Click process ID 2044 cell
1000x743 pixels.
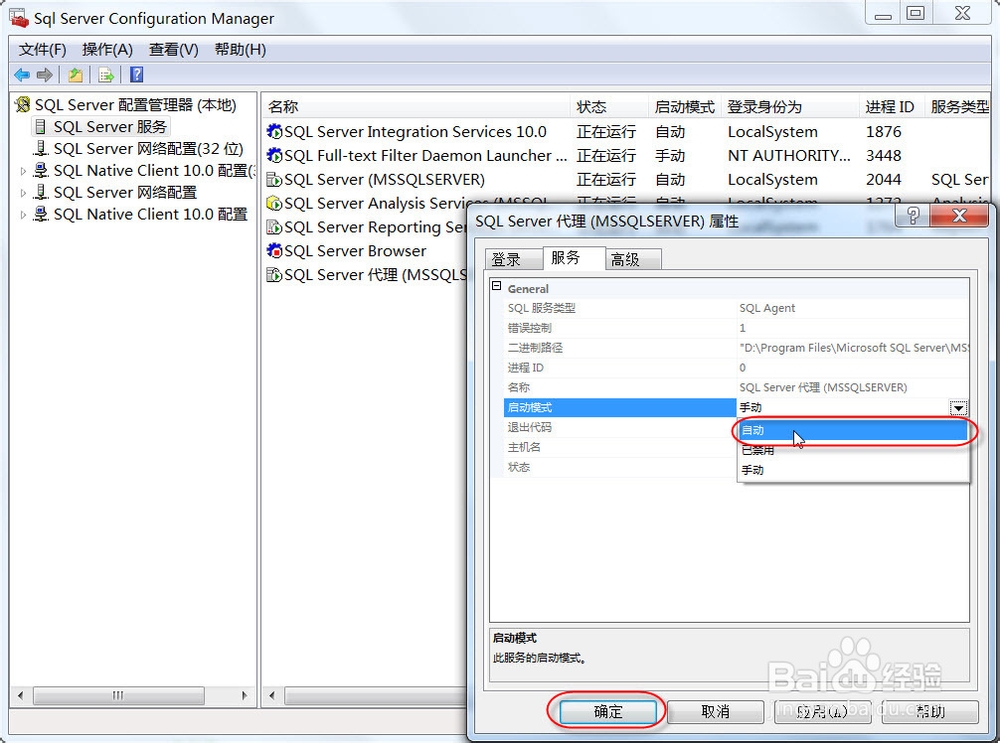883,179
